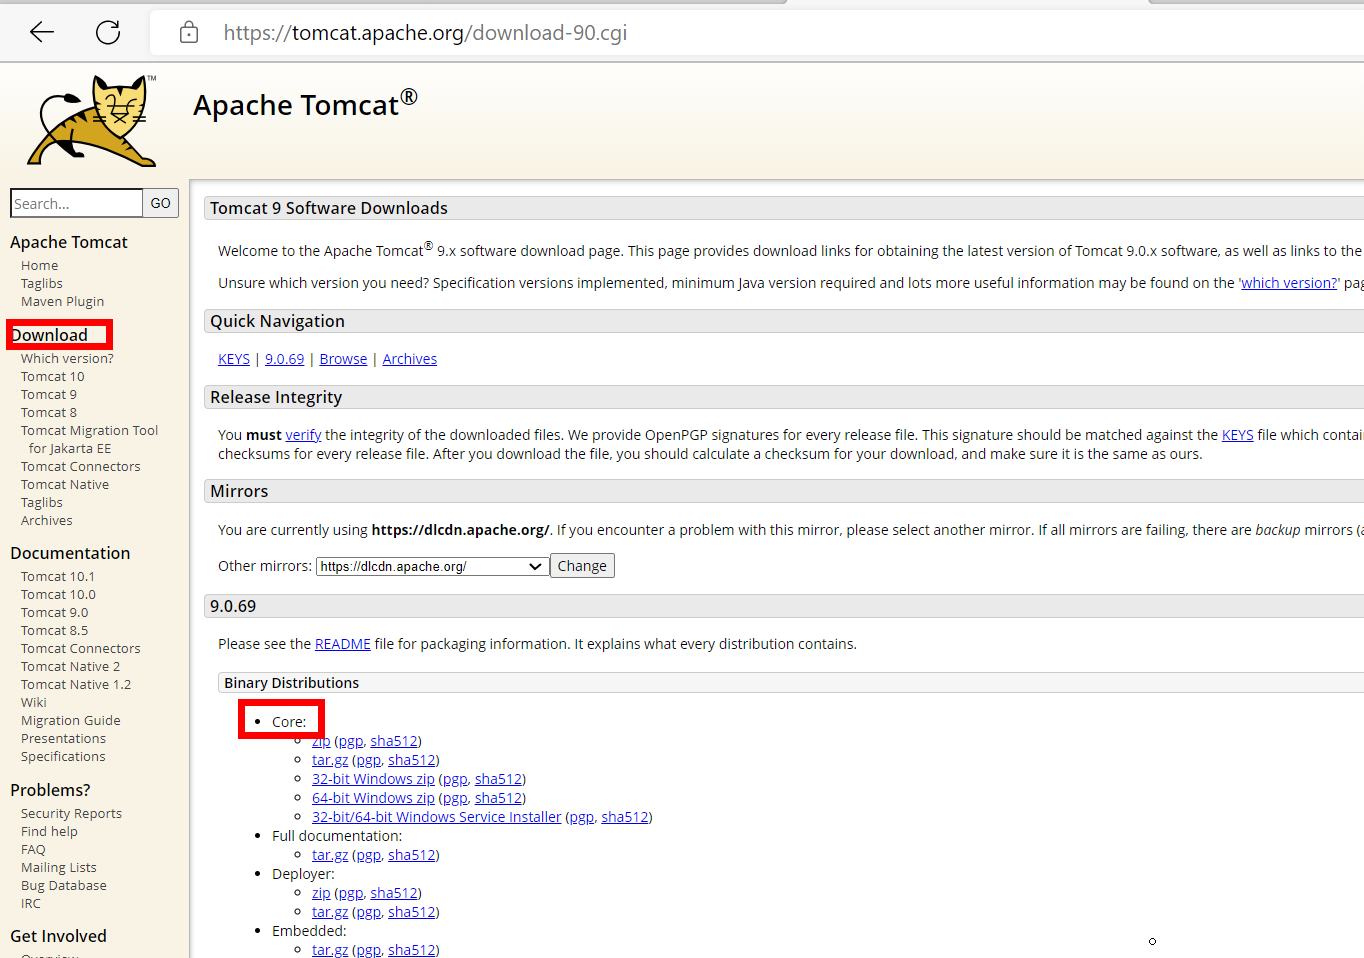Reload the page with refresh icon
1364x958 pixels.
(108, 32)
